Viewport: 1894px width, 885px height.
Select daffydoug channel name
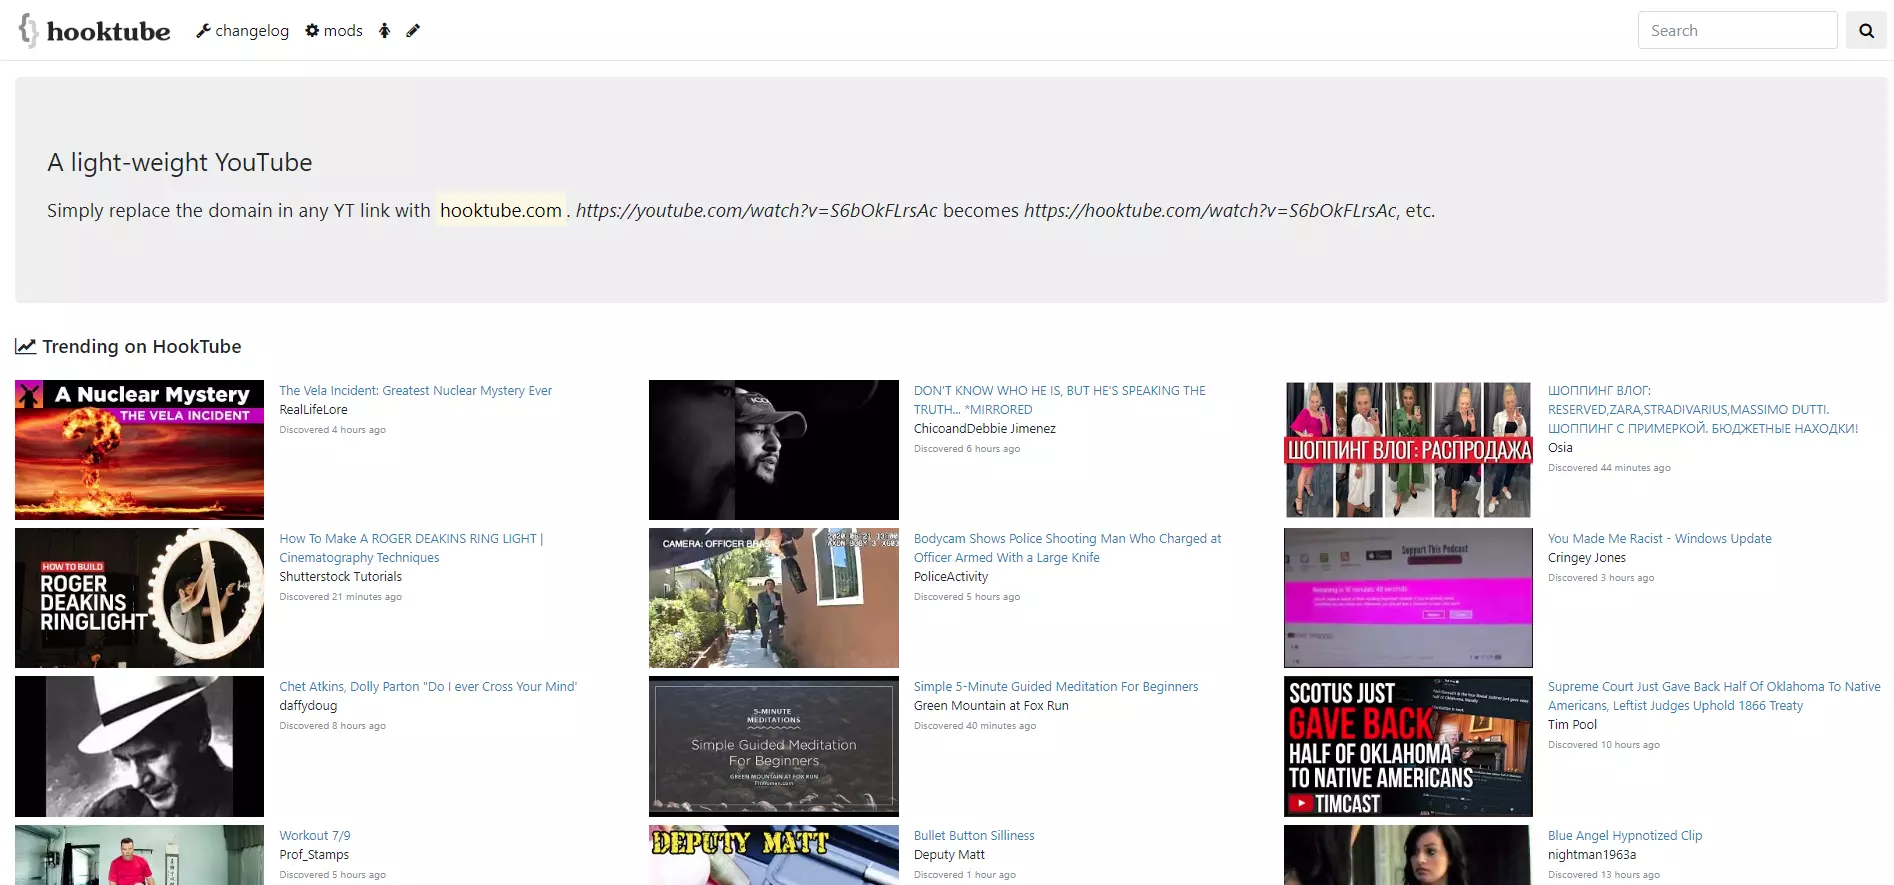pos(308,706)
